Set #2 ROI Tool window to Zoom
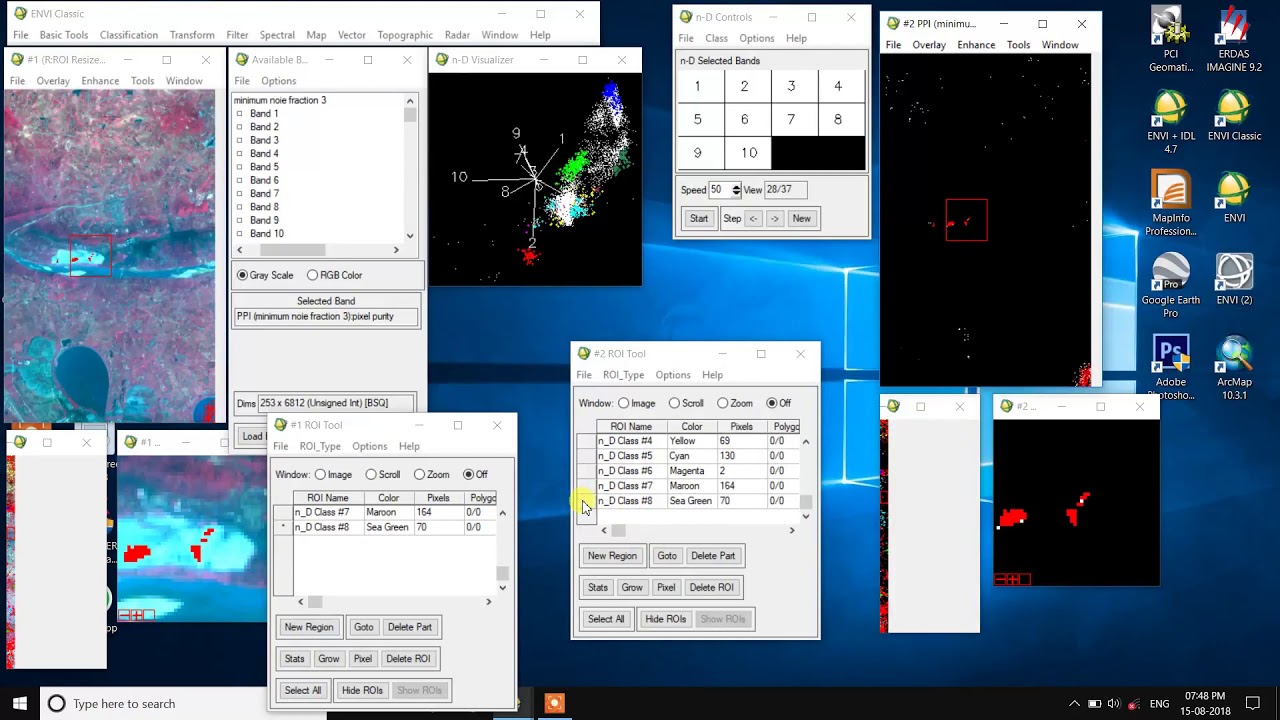Viewport: 1280px width, 720px height. tap(722, 403)
